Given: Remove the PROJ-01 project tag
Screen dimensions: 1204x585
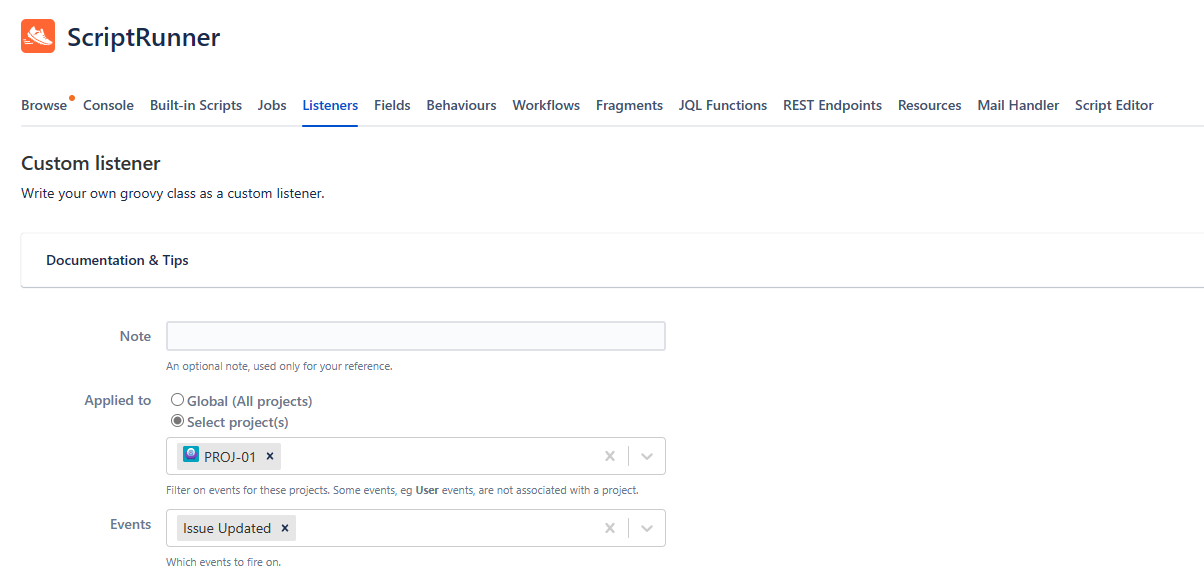Looking at the screenshot, I should 269,456.
